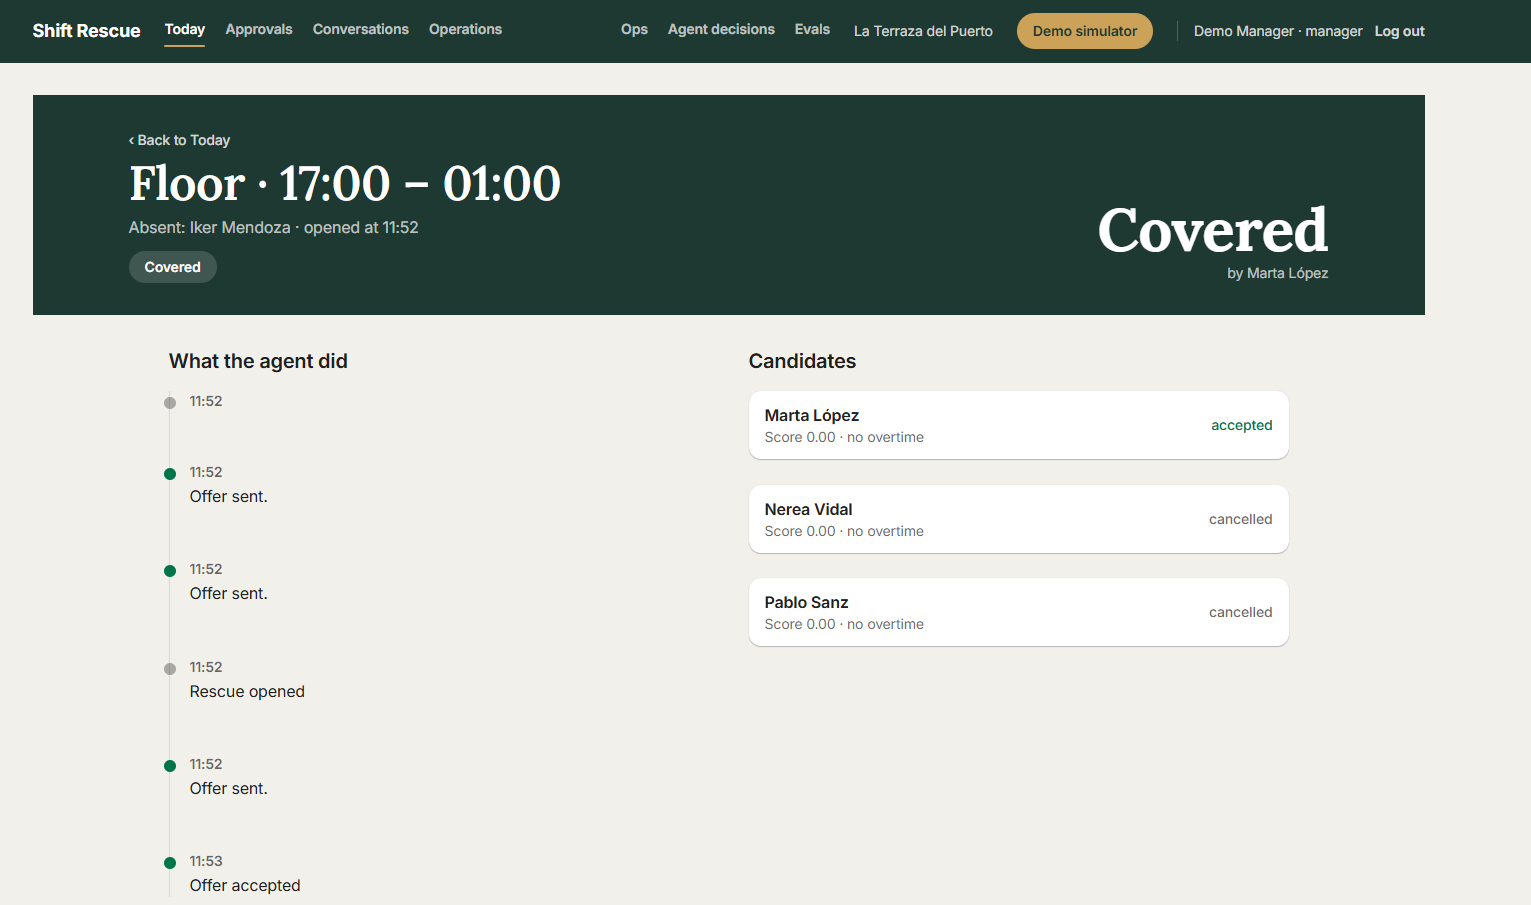
Task: Click the 'What the agent did' heading
Action: tap(258, 361)
